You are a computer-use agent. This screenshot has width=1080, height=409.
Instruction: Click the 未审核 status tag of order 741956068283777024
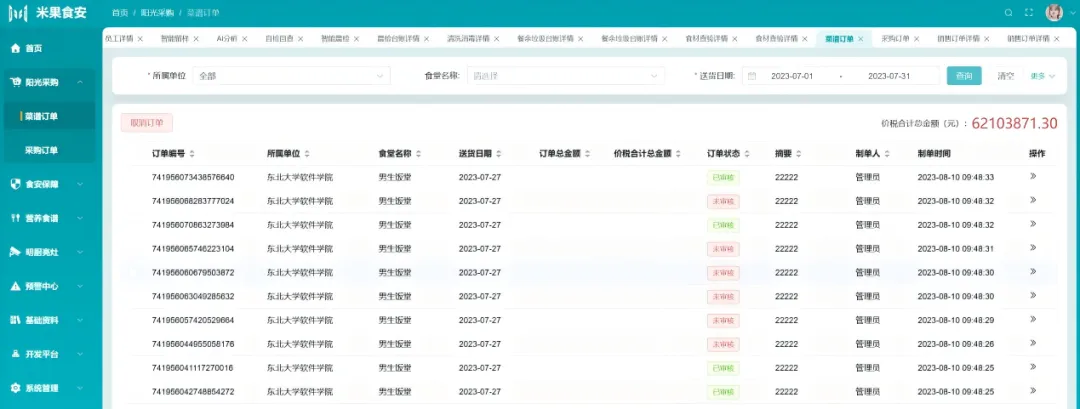(723, 201)
